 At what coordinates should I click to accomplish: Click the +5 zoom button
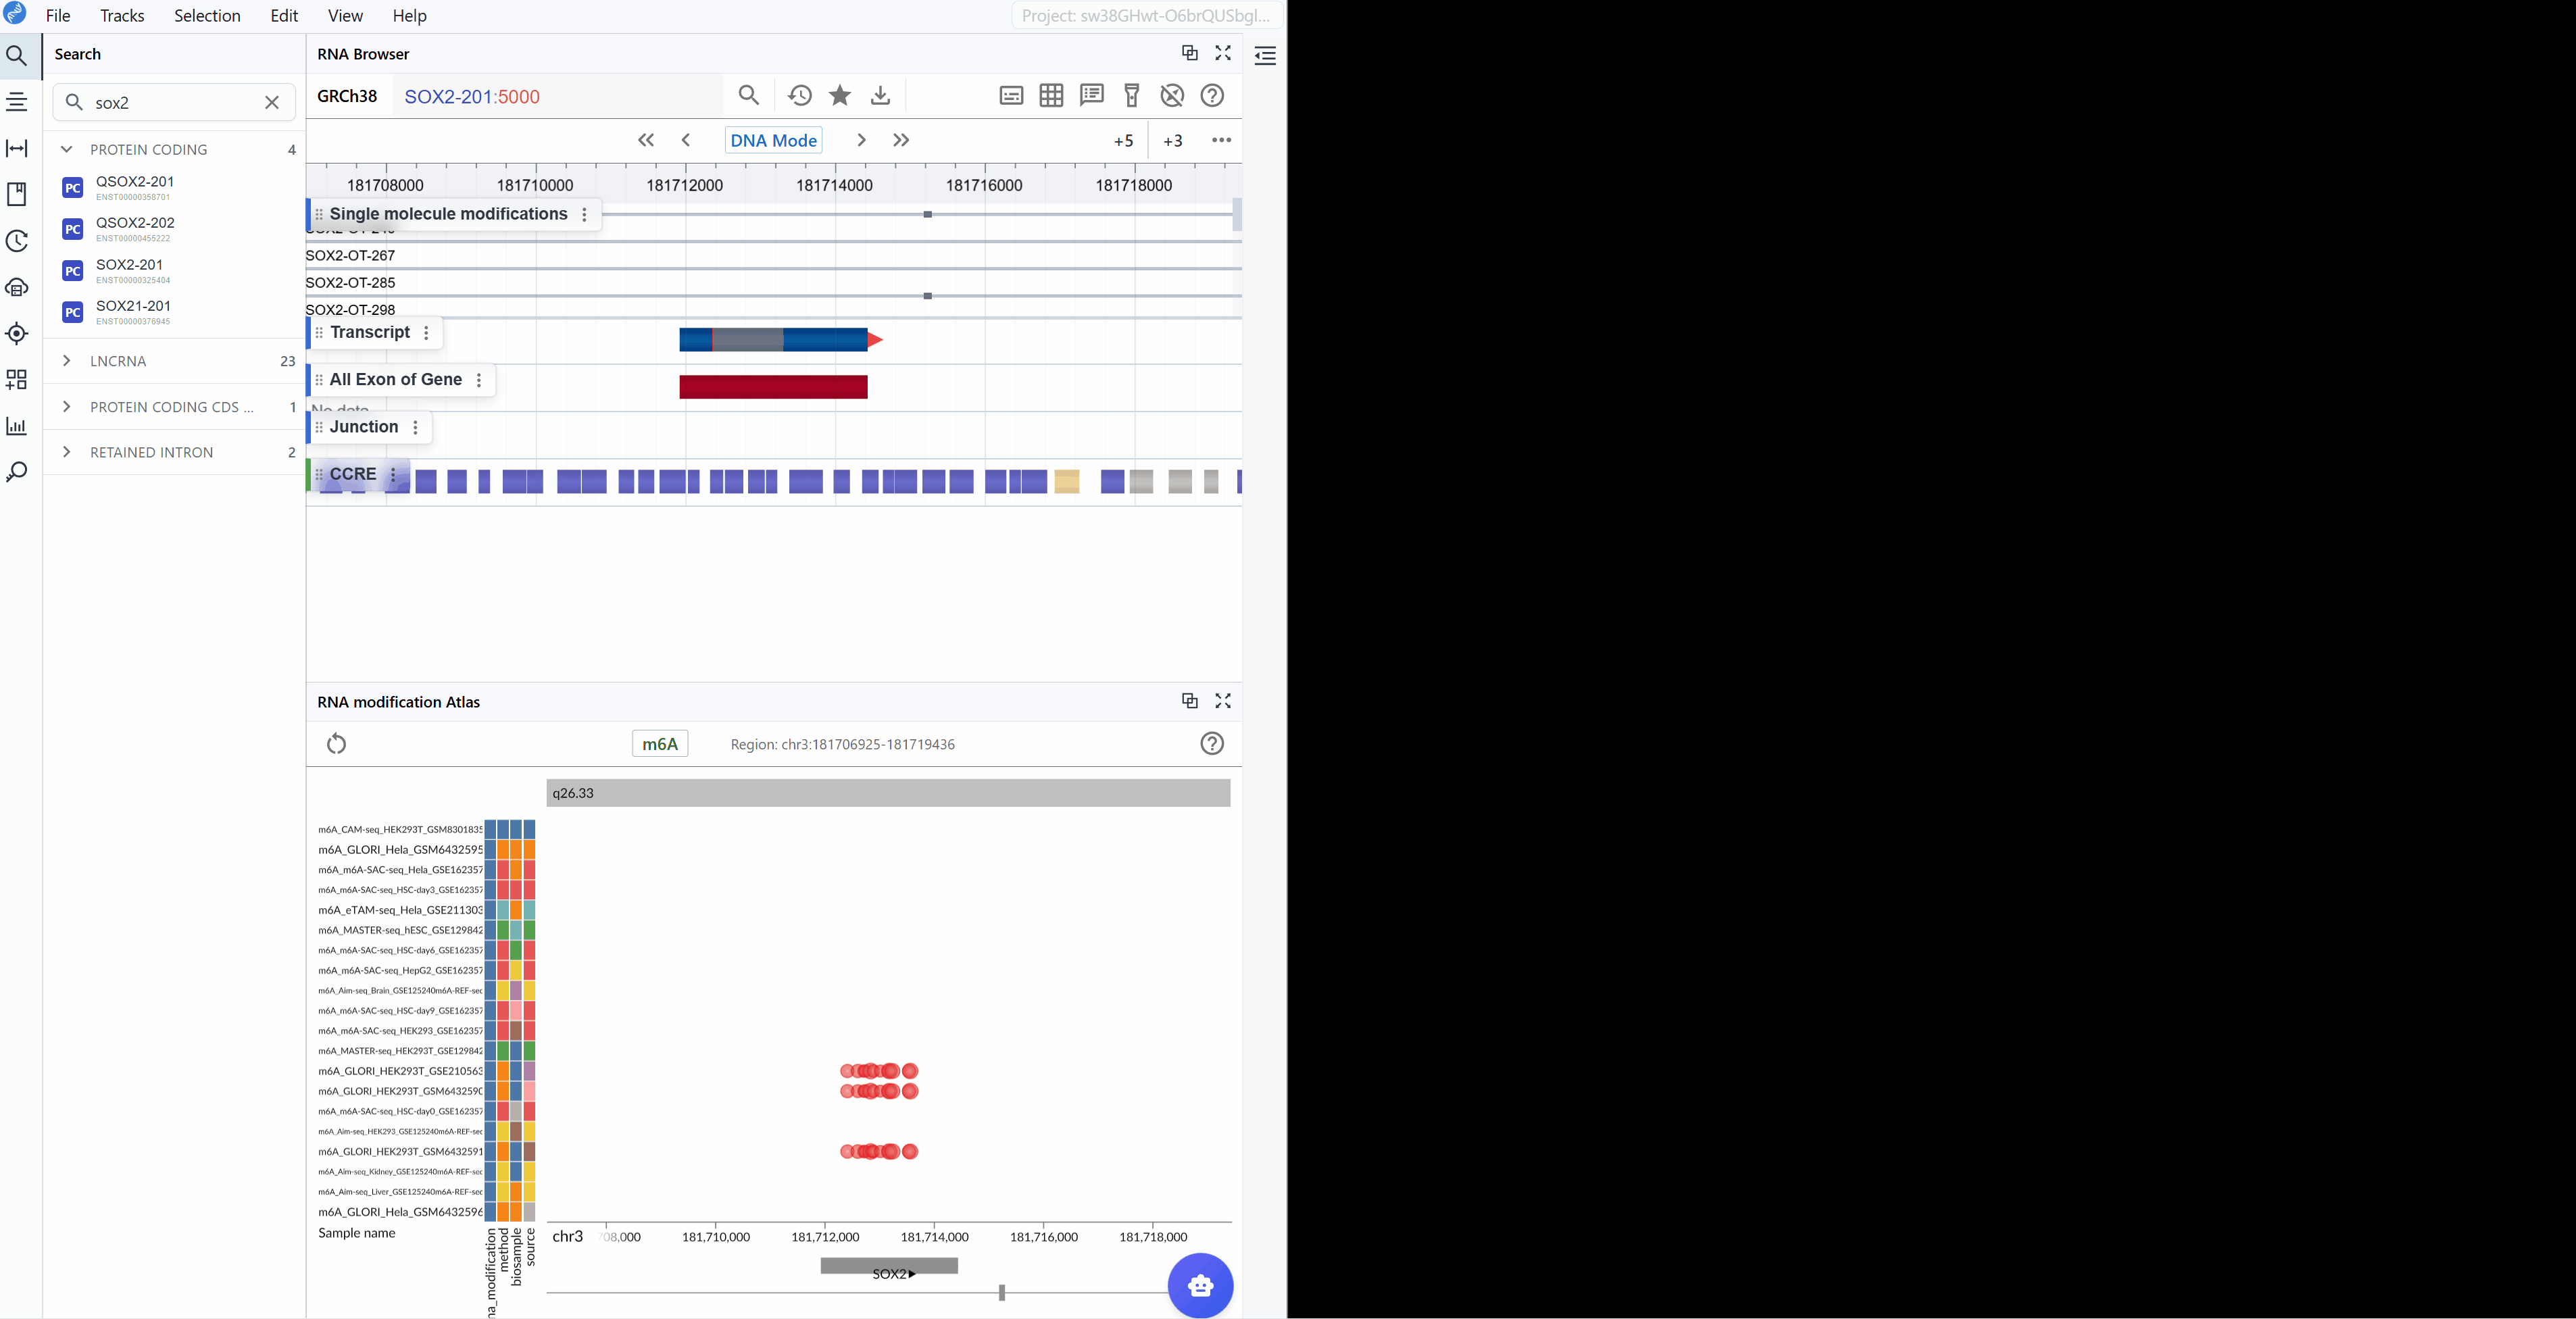coord(1123,141)
